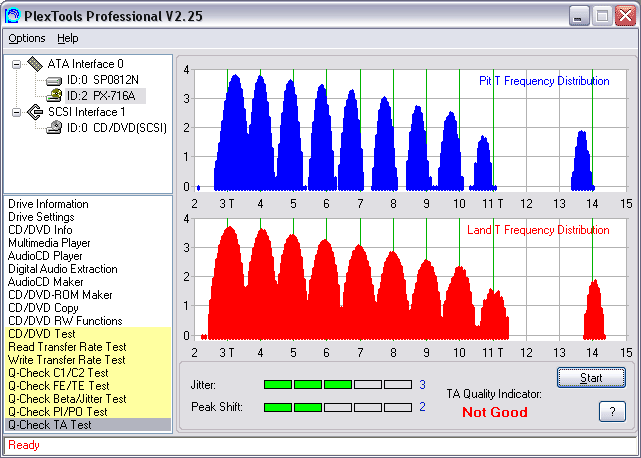Click the question mark help button

pyautogui.click(x=612, y=411)
